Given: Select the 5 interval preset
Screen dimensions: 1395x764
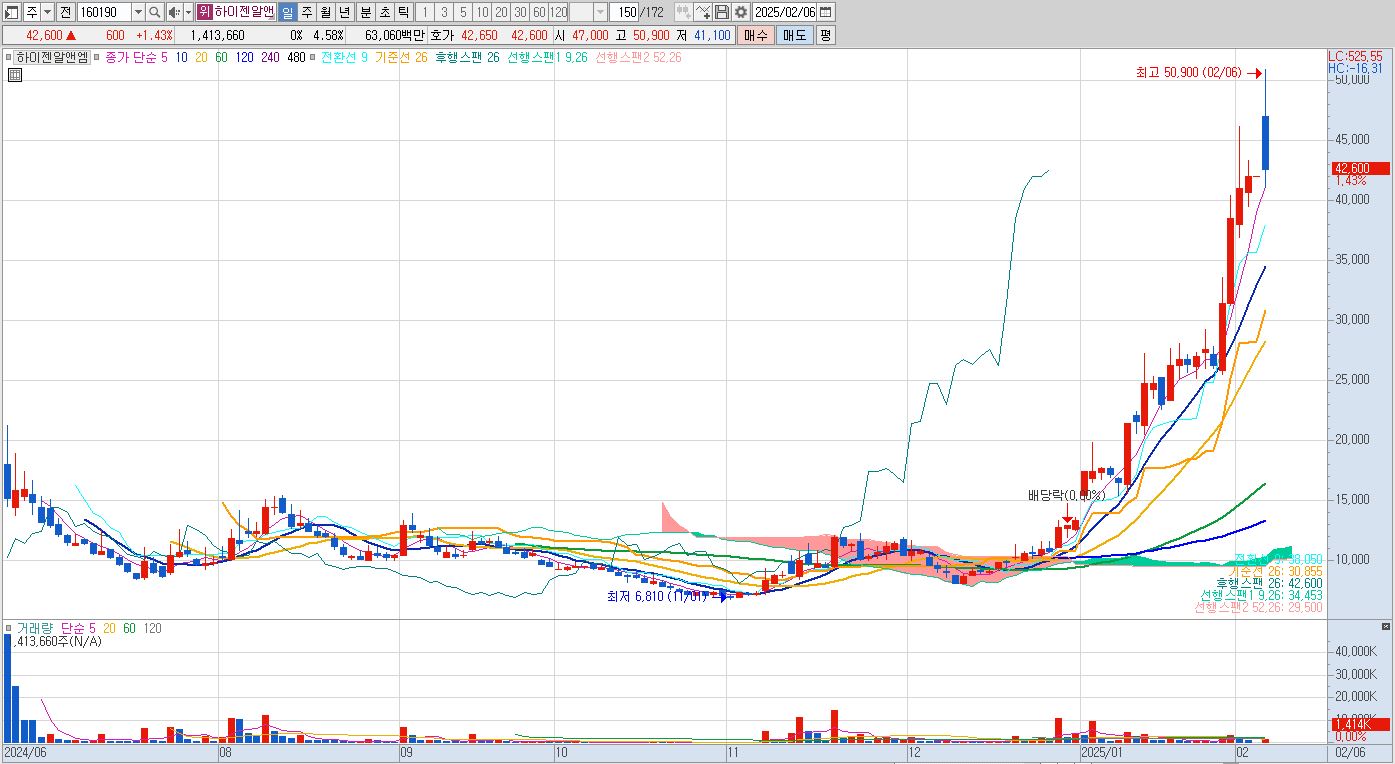Looking at the screenshot, I should 463,12.
